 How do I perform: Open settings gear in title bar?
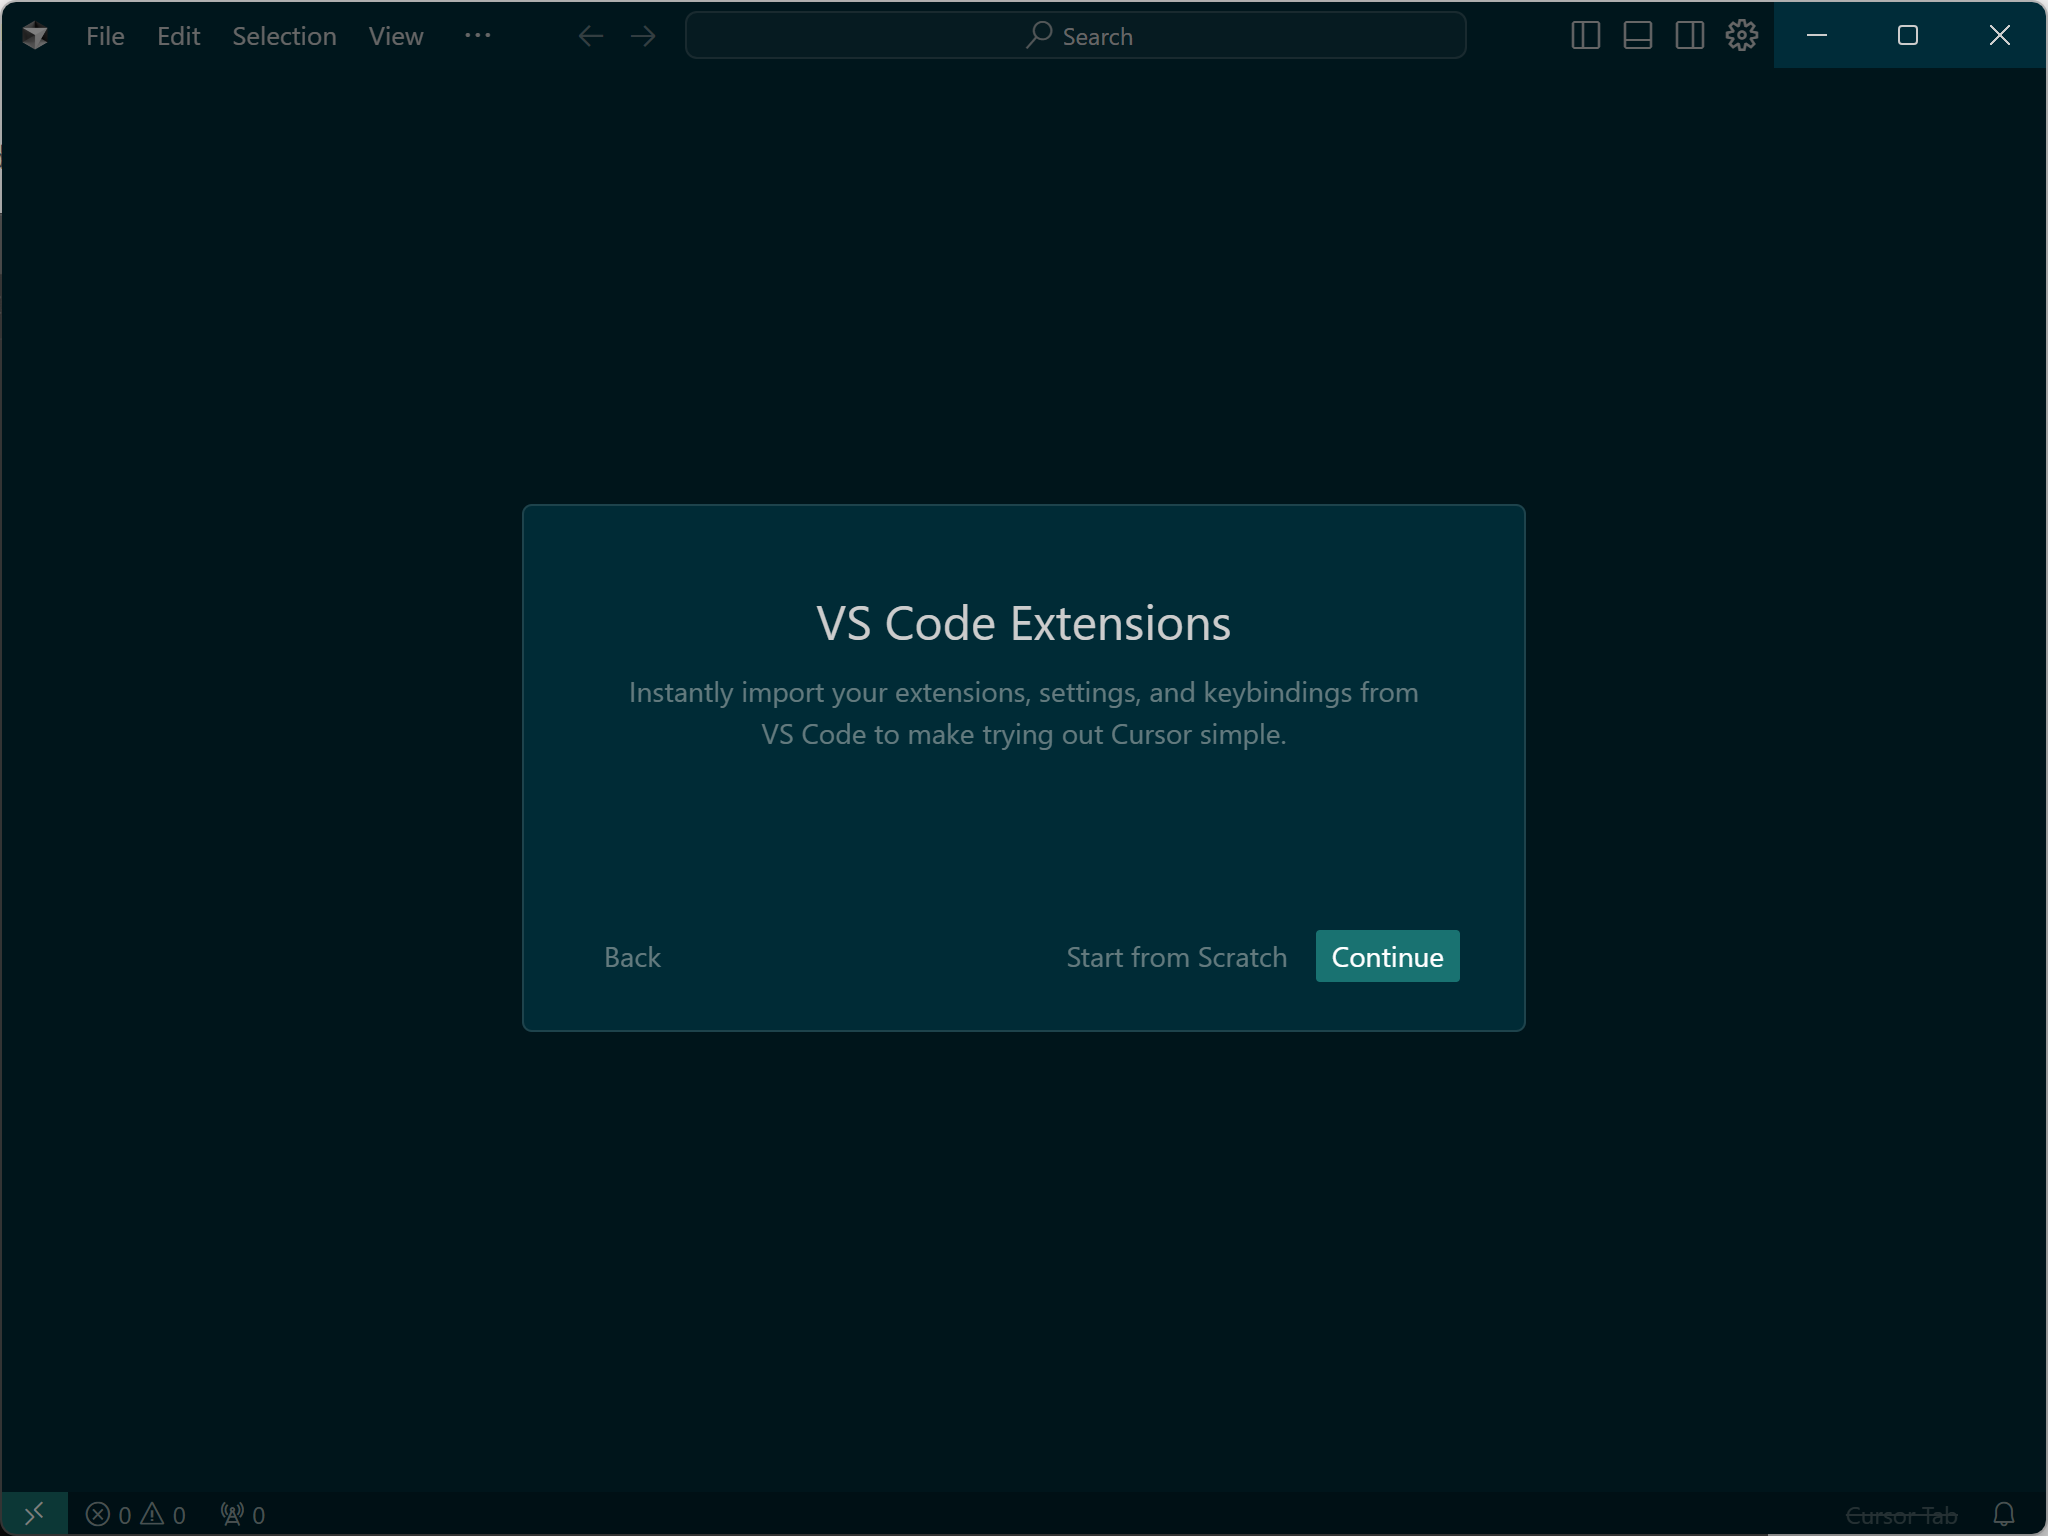(x=1742, y=36)
